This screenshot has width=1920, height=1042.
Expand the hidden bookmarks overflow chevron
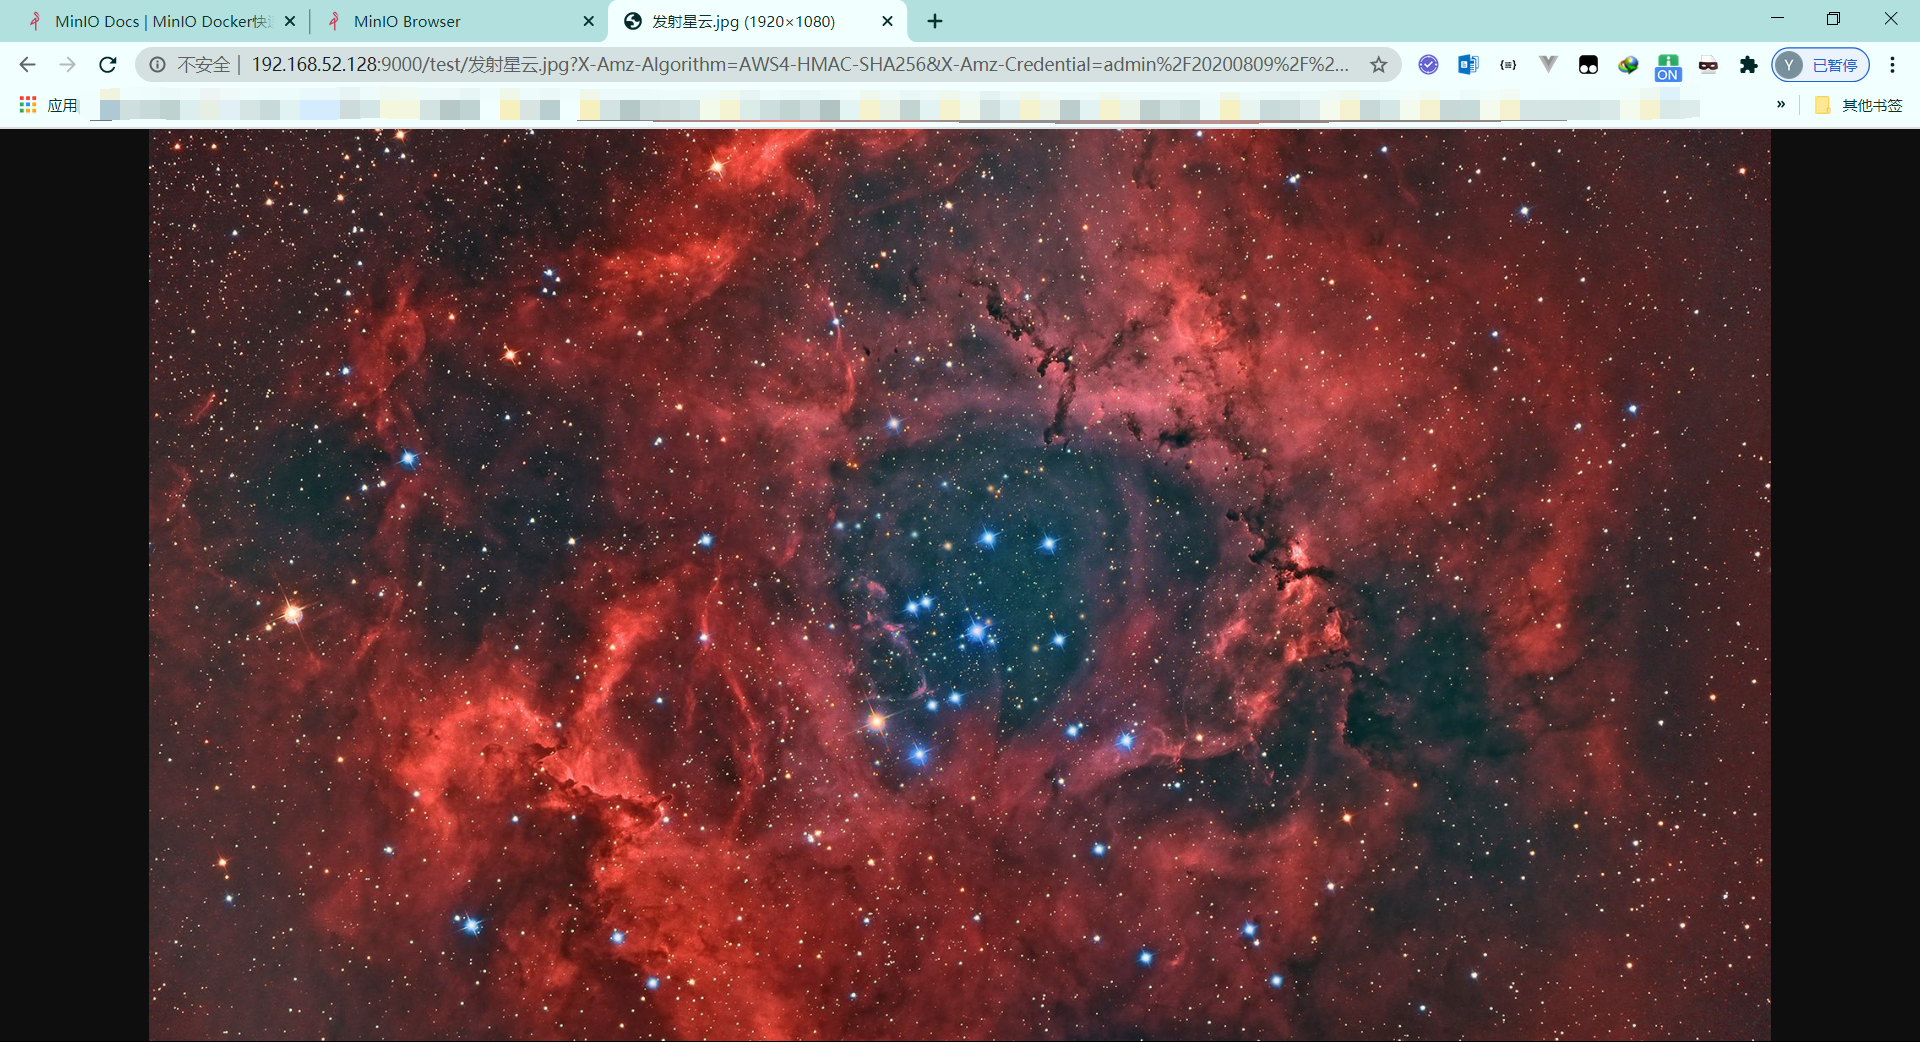tap(1781, 105)
